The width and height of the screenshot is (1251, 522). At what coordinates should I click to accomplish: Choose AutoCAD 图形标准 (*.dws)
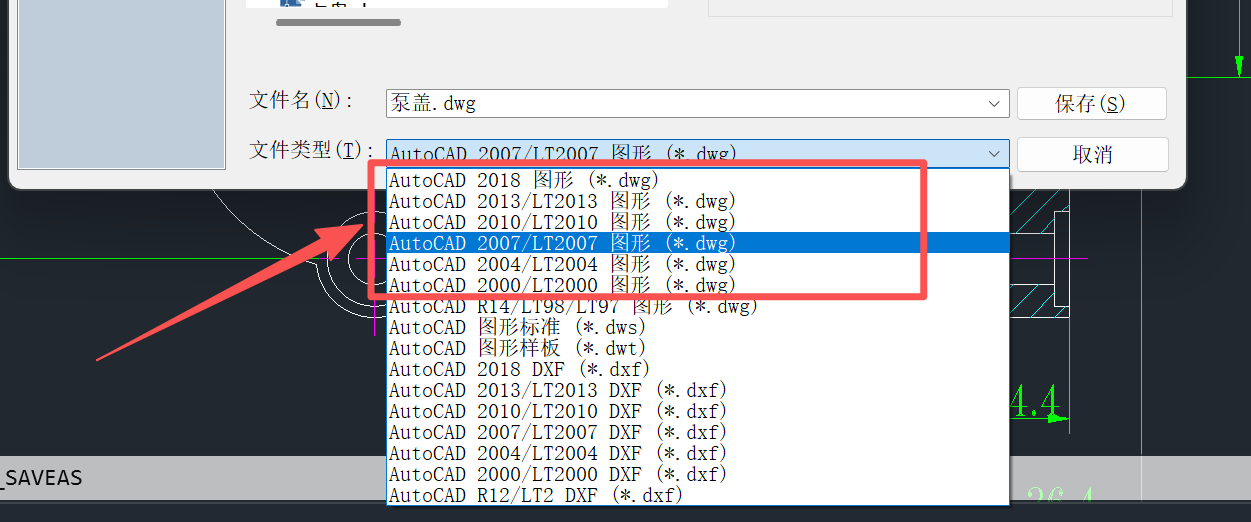[698, 327]
